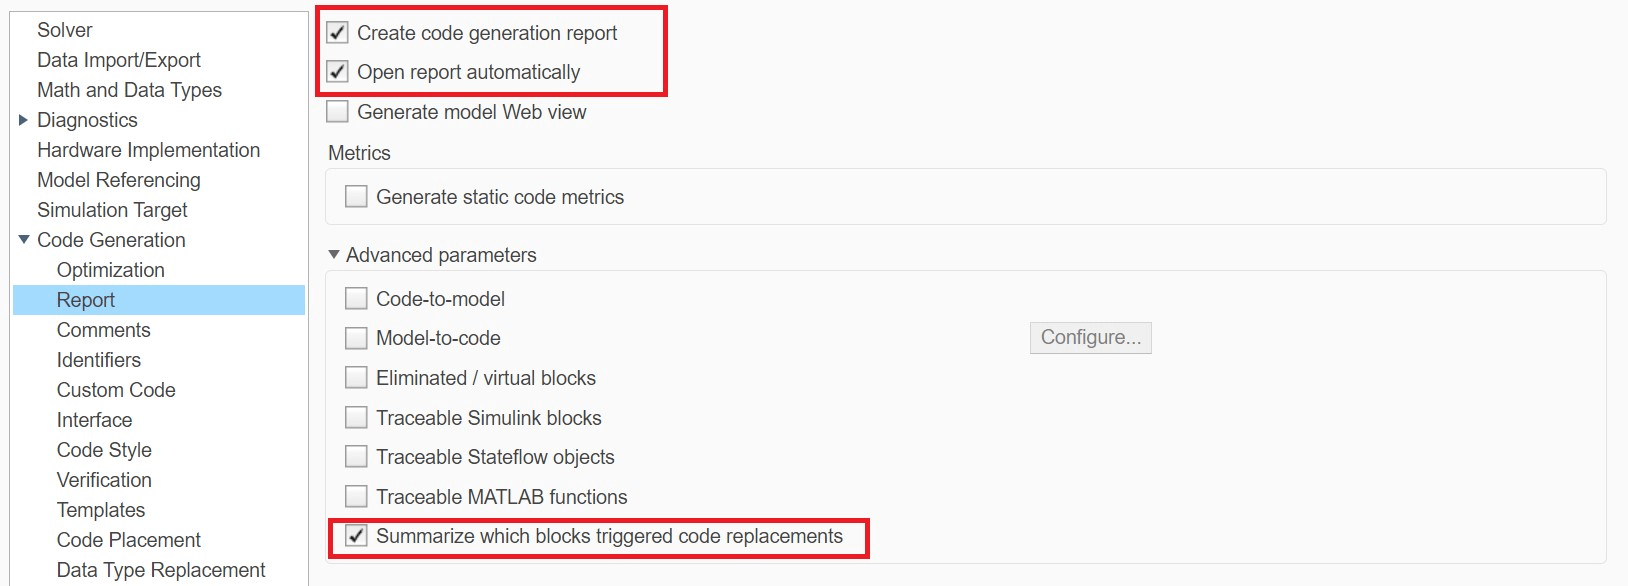Uncheck Summarize which blocks triggered code replacements

pos(356,536)
